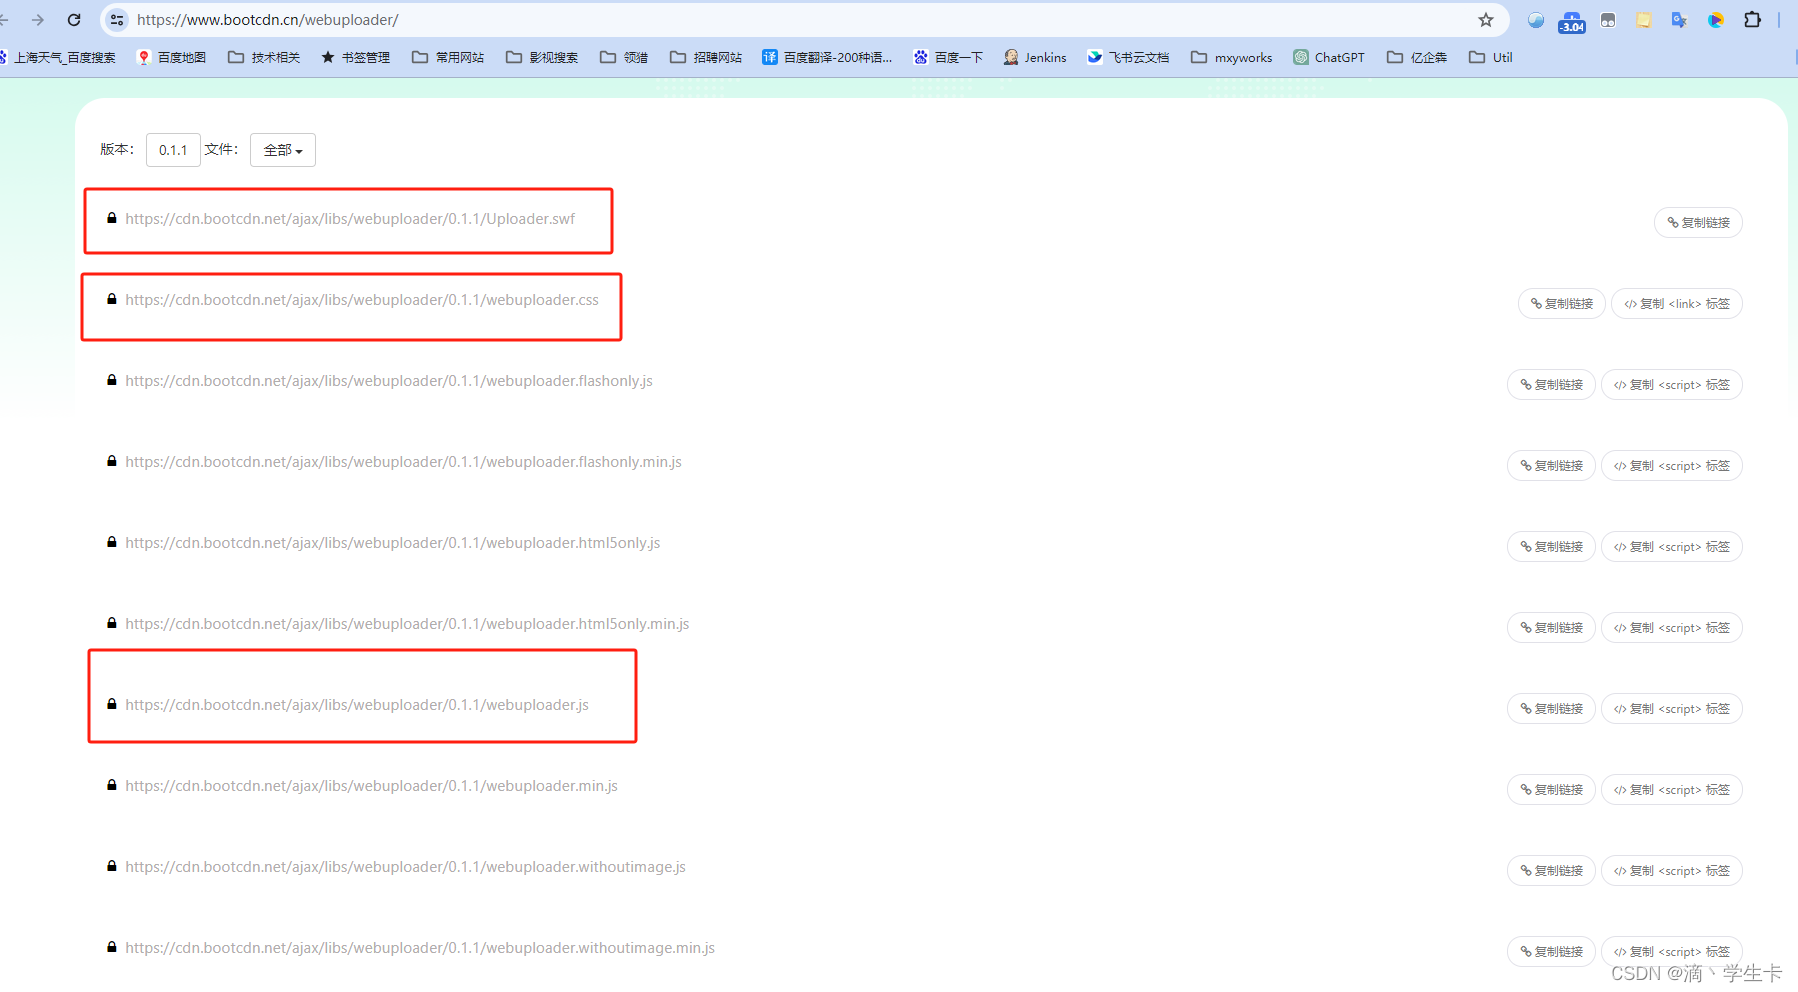Open the 百度地图 bookmark

tap(171, 58)
